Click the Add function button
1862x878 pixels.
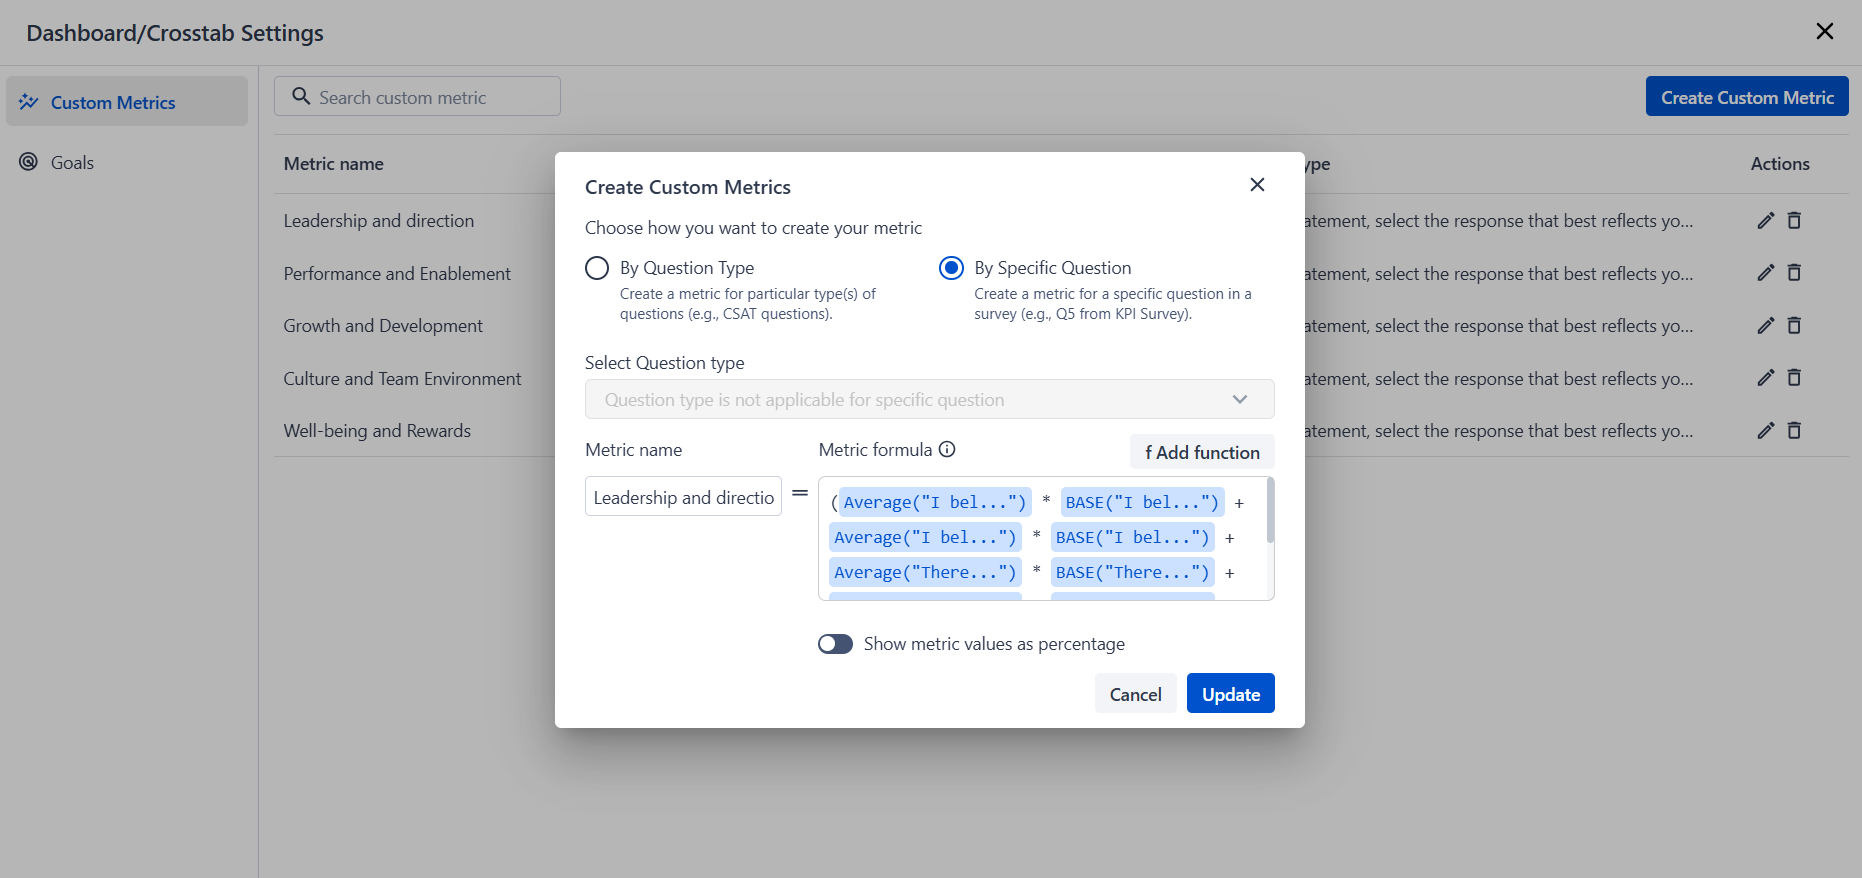1202,452
